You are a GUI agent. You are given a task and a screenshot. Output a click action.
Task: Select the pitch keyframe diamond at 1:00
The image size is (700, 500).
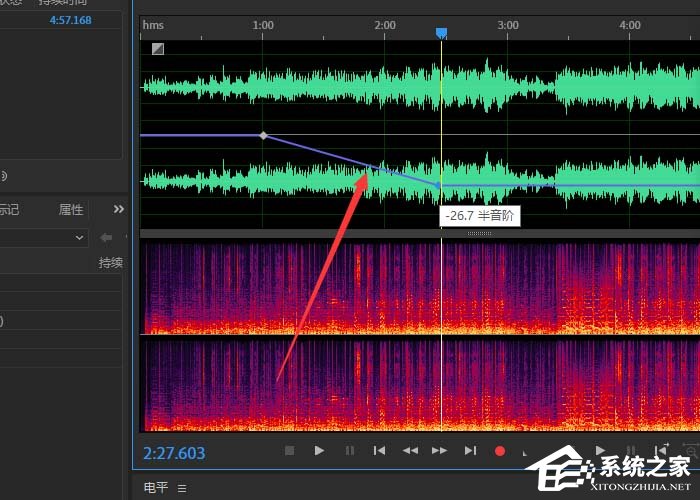point(263,135)
